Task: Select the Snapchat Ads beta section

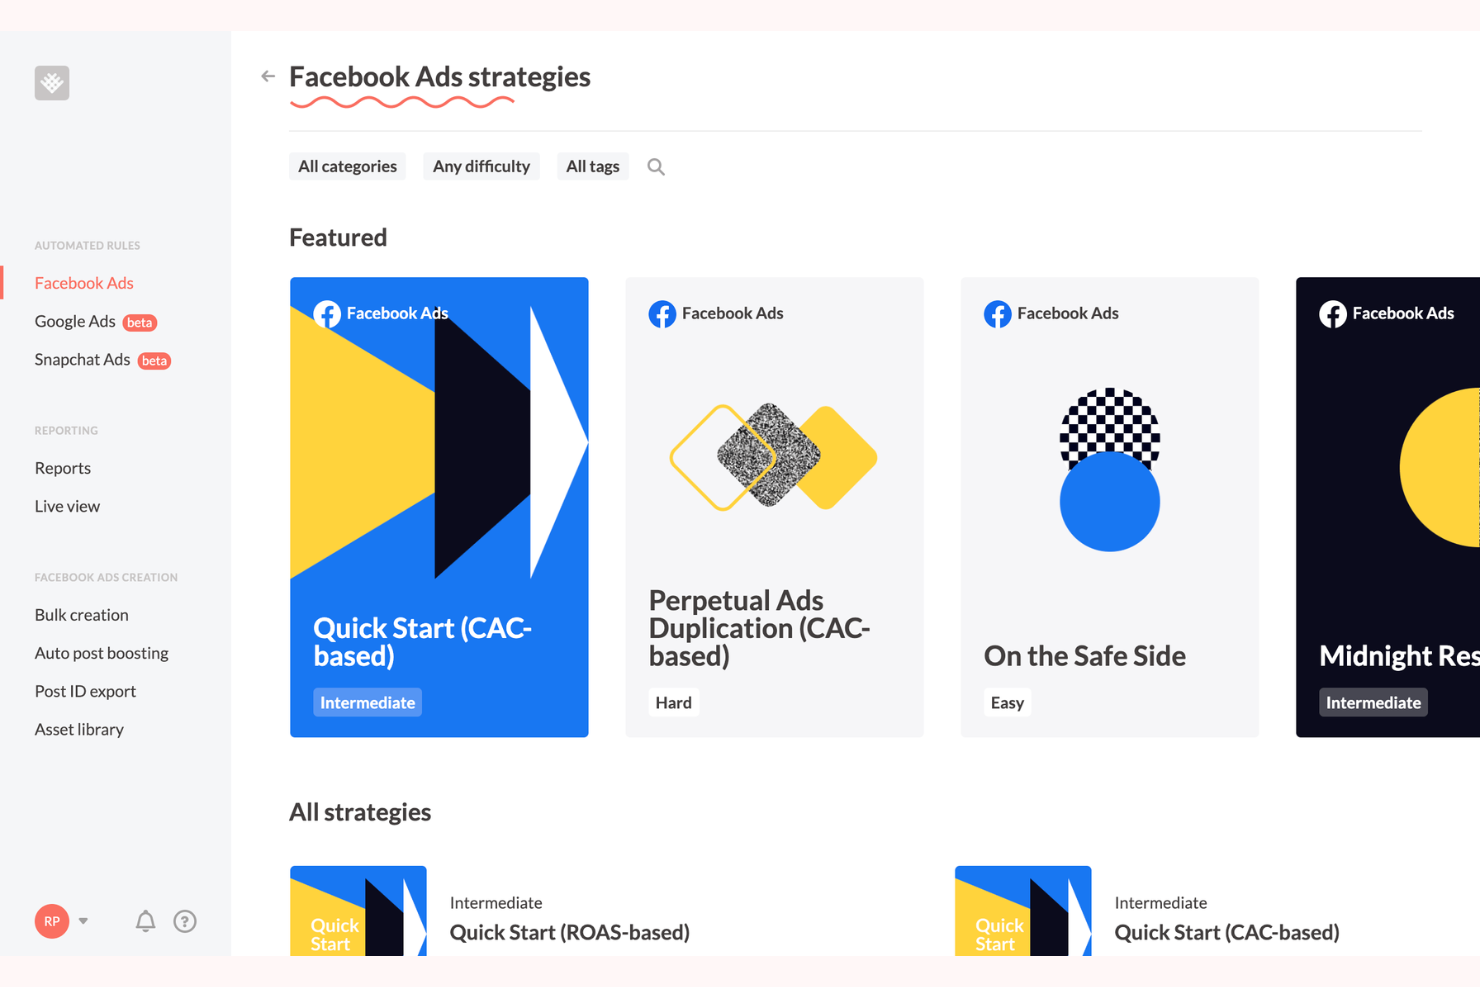Action: point(81,359)
